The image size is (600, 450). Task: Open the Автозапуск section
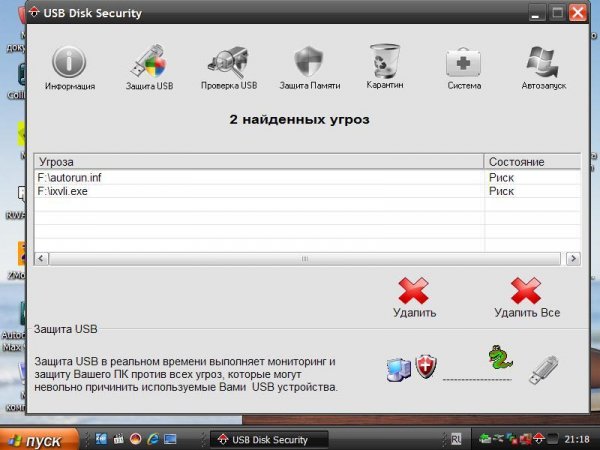543,68
